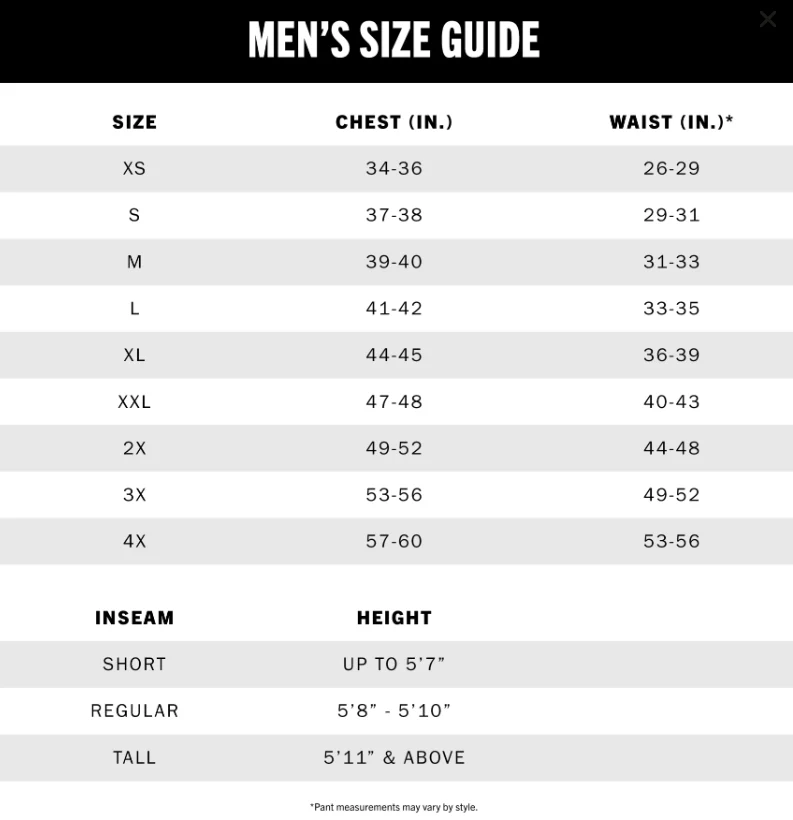Click the waist measurement 26-29
This screenshot has height=820, width=793.
coord(671,168)
